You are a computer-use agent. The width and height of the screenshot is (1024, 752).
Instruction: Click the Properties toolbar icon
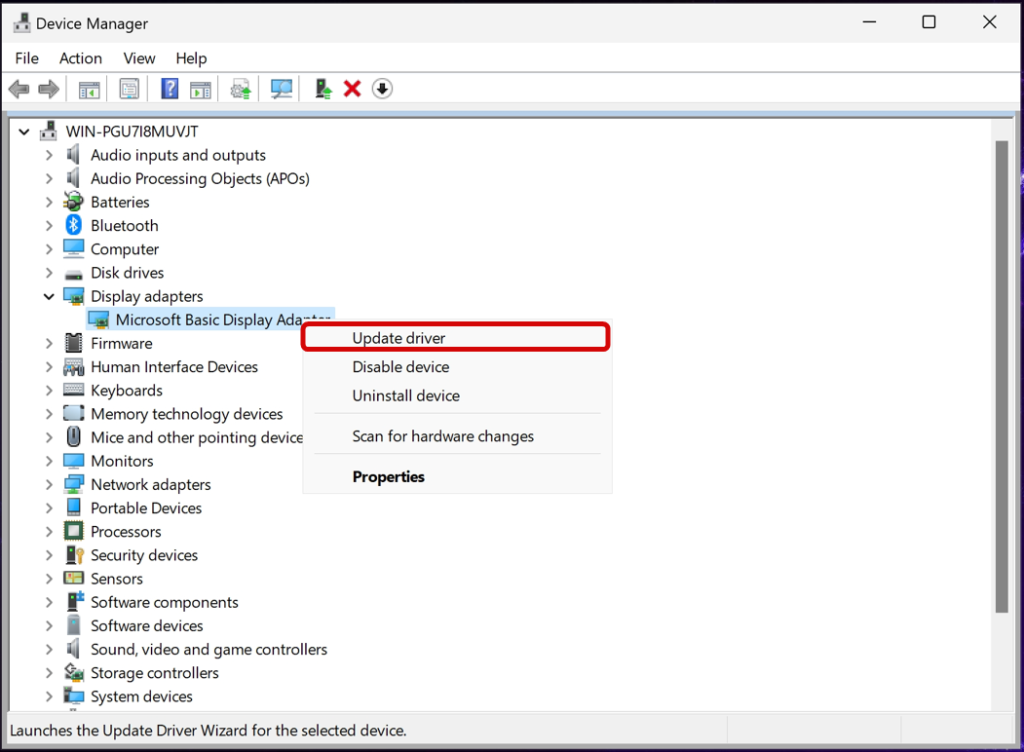pyautogui.click(x=129, y=89)
